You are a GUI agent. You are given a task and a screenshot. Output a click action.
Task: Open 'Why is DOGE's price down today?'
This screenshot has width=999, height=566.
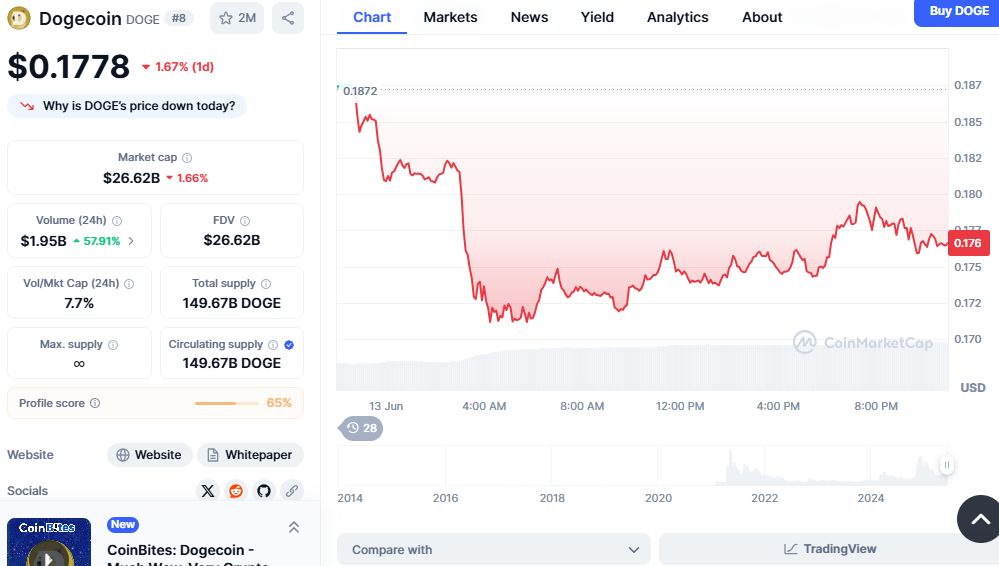[128, 106]
